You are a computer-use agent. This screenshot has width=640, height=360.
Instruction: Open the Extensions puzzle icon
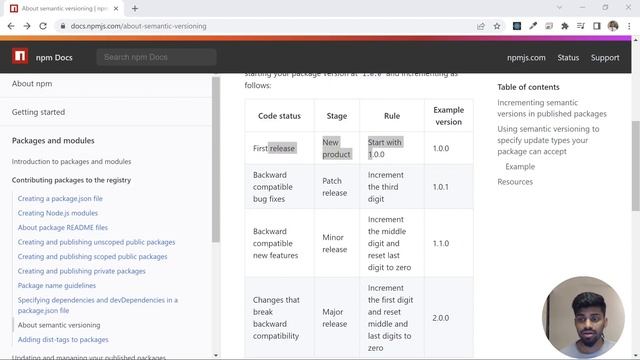tap(565, 26)
